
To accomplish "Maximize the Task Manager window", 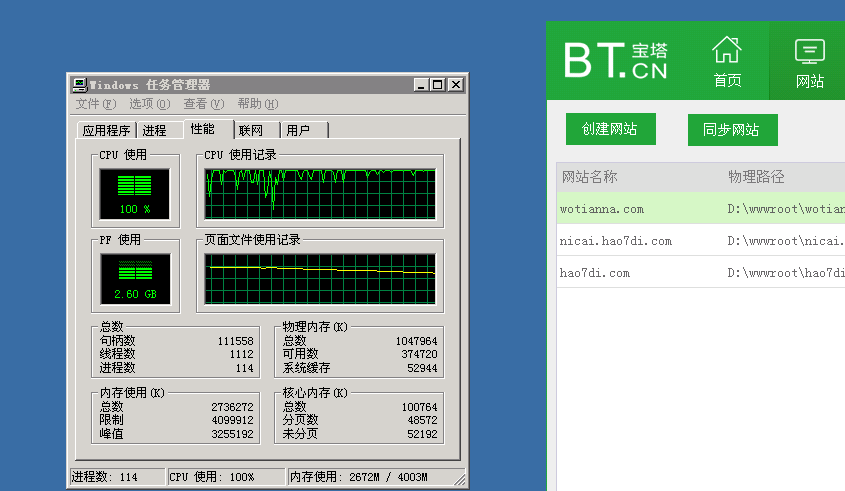I will [x=438, y=85].
